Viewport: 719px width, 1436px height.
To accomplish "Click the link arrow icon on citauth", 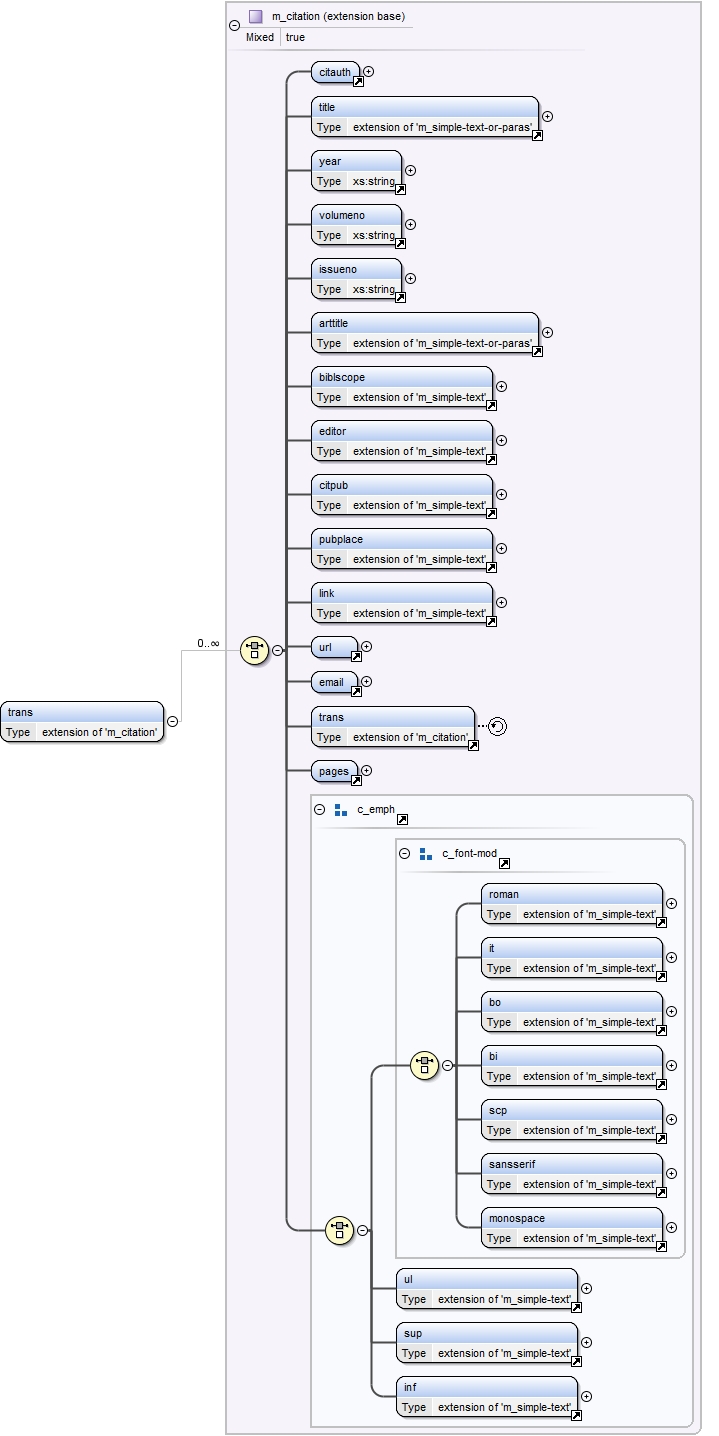I will point(358,81).
